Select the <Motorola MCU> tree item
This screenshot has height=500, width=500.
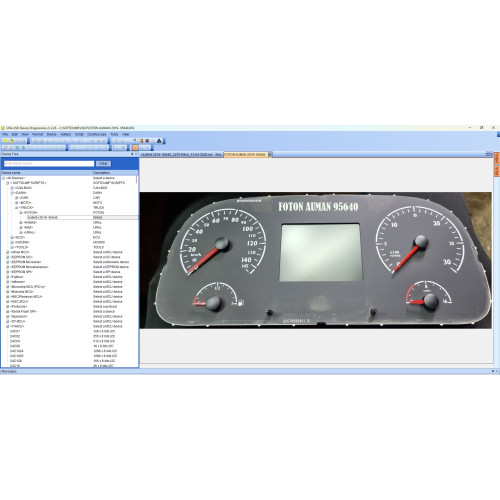[22, 292]
